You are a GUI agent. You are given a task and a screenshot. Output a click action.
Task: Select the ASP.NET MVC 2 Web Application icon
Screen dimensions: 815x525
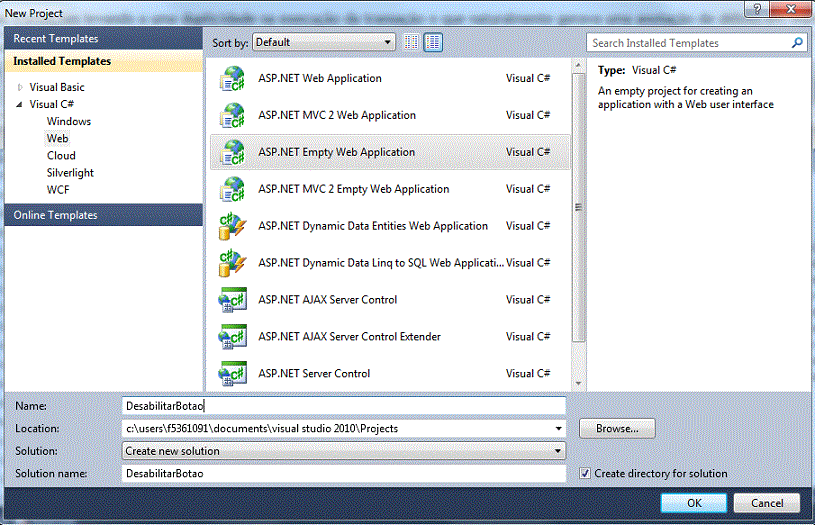[x=232, y=116]
